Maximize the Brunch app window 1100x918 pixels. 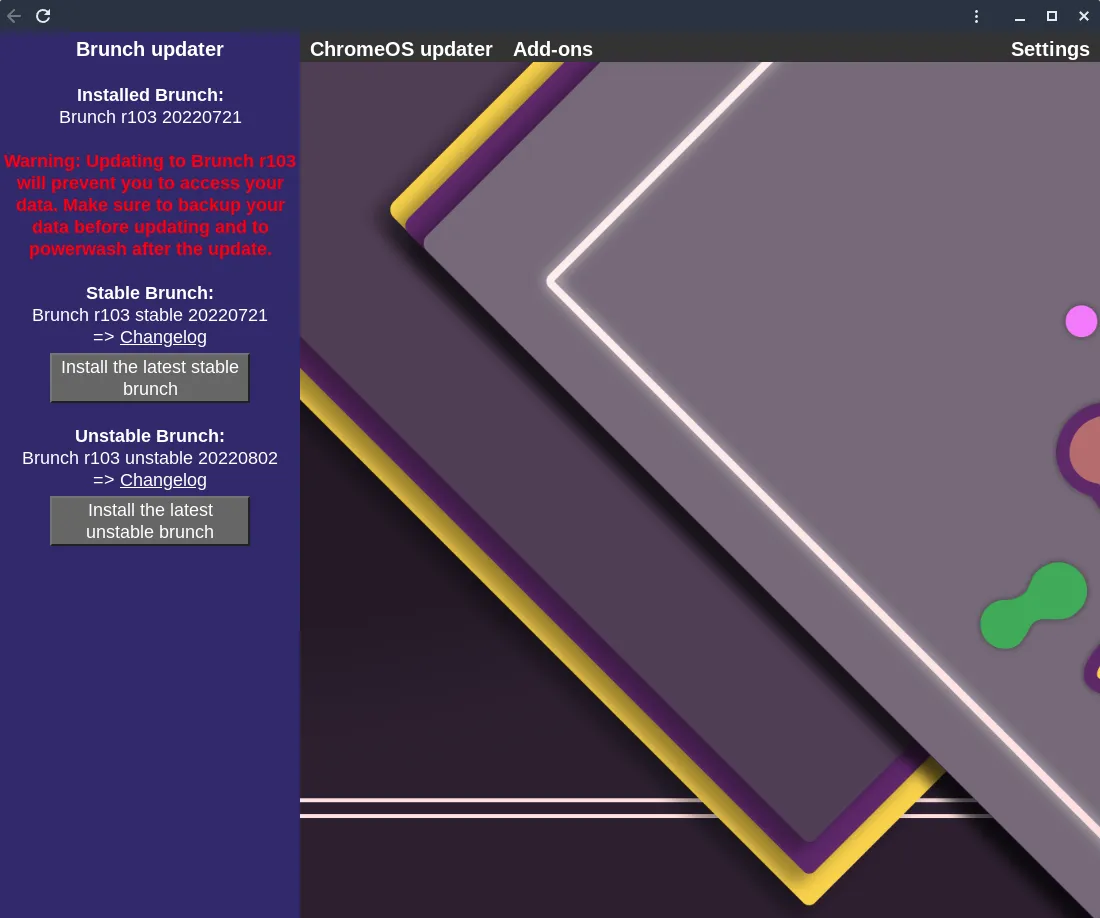click(1051, 16)
